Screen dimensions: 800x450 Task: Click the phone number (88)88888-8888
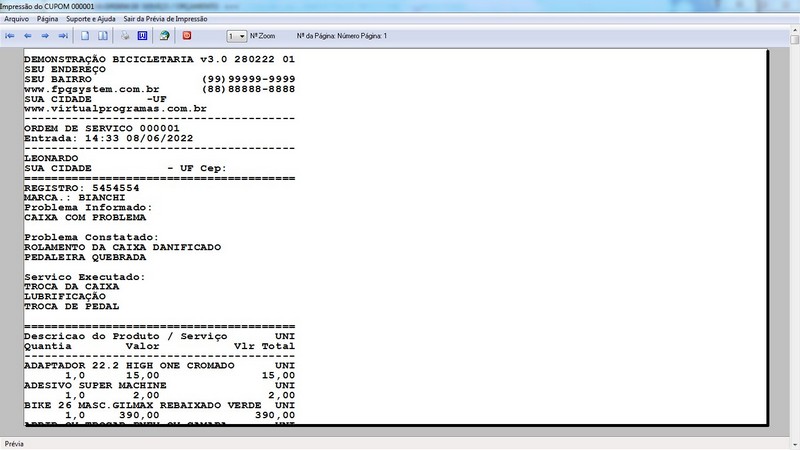[248, 89]
